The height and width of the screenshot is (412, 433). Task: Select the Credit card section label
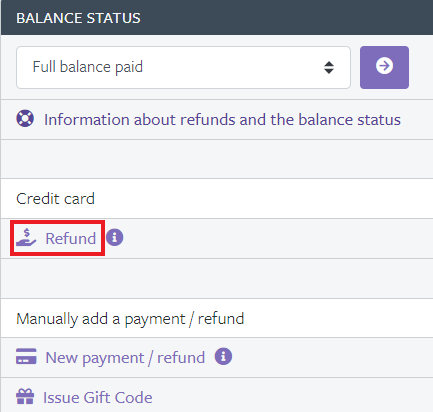(55, 199)
